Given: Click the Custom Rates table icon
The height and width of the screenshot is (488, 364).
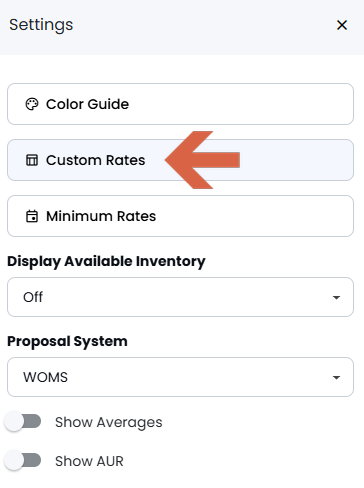Looking at the screenshot, I should point(32,160).
